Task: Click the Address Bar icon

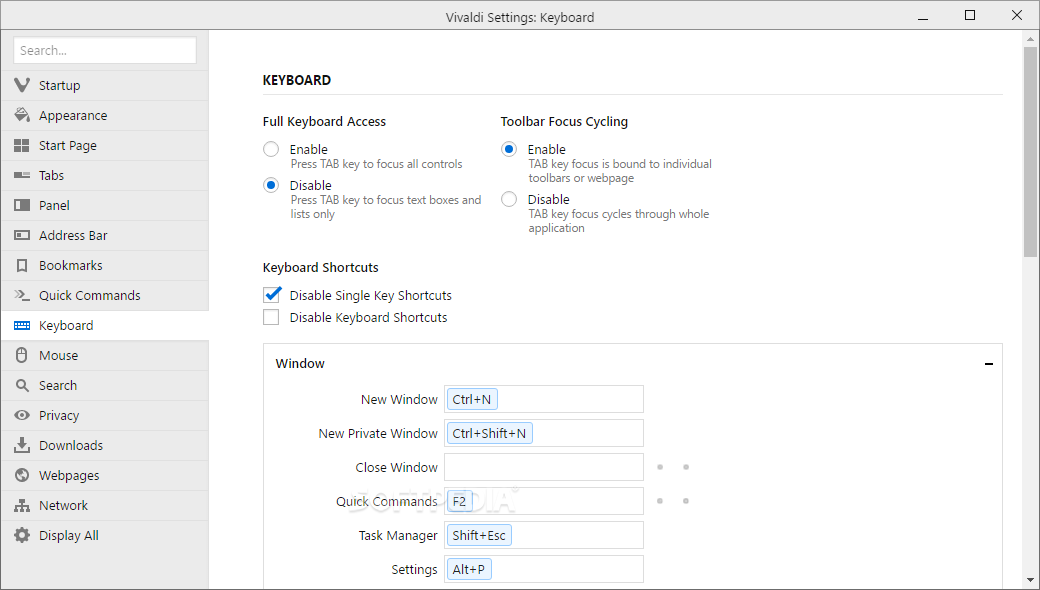Action: pos(22,235)
